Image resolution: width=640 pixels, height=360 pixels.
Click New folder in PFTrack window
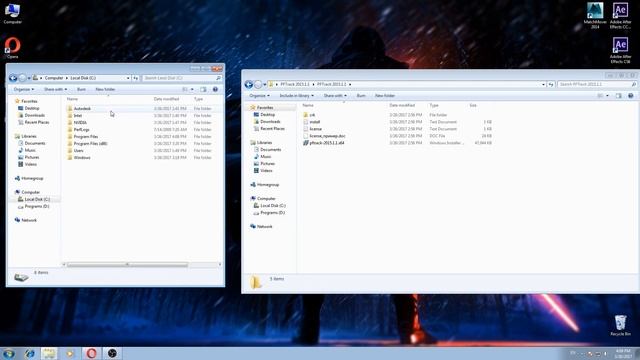pos(384,96)
